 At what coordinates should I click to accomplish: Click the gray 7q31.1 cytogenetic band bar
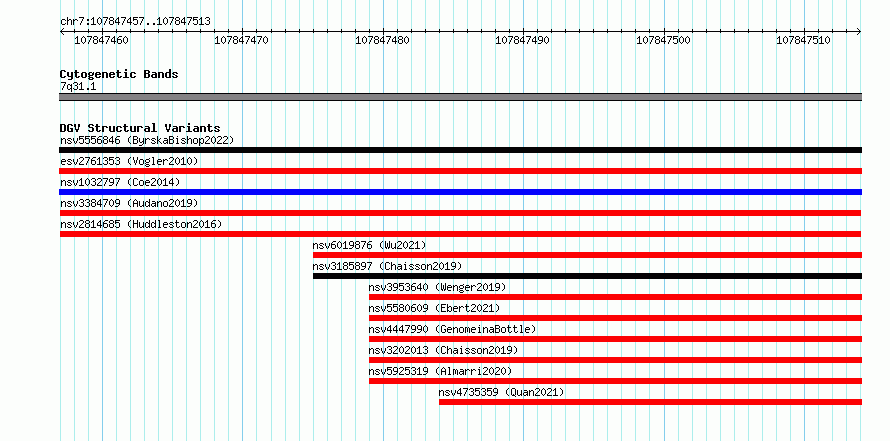[460, 97]
